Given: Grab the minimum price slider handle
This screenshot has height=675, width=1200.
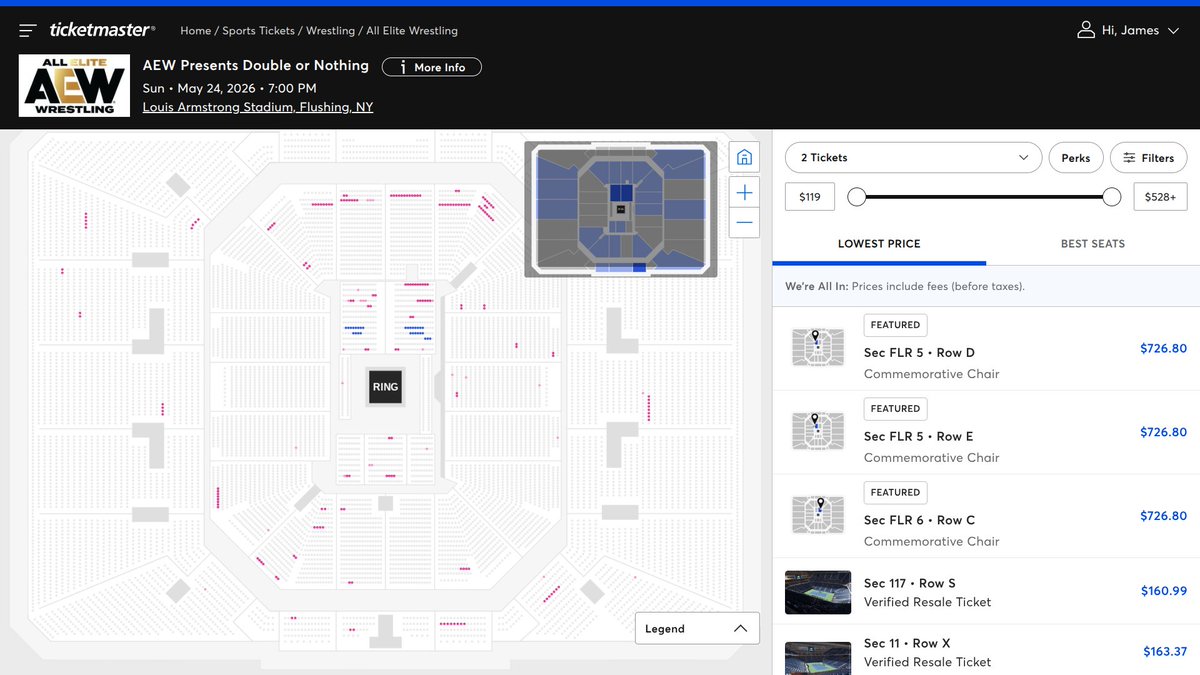Looking at the screenshot, I should point(856,197).
